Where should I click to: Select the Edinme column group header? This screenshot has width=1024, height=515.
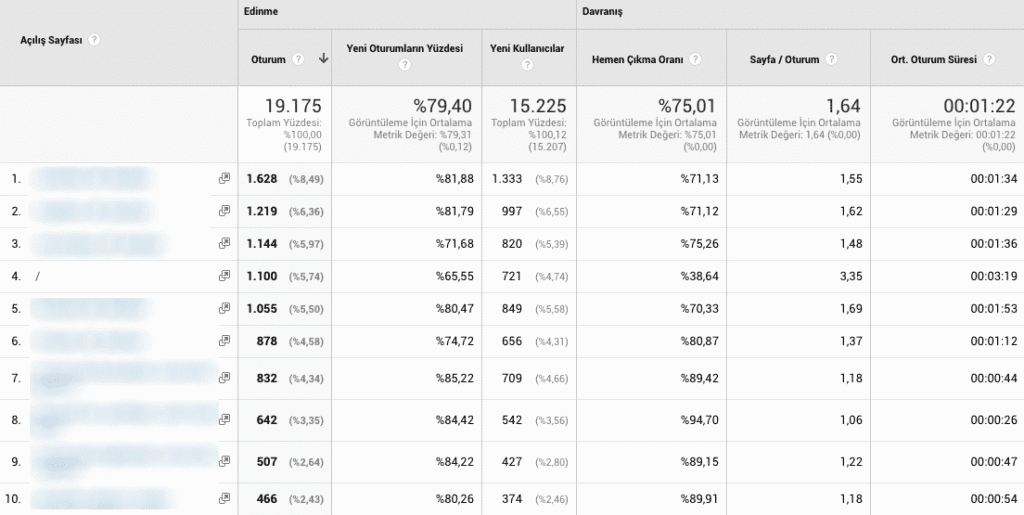260,10
